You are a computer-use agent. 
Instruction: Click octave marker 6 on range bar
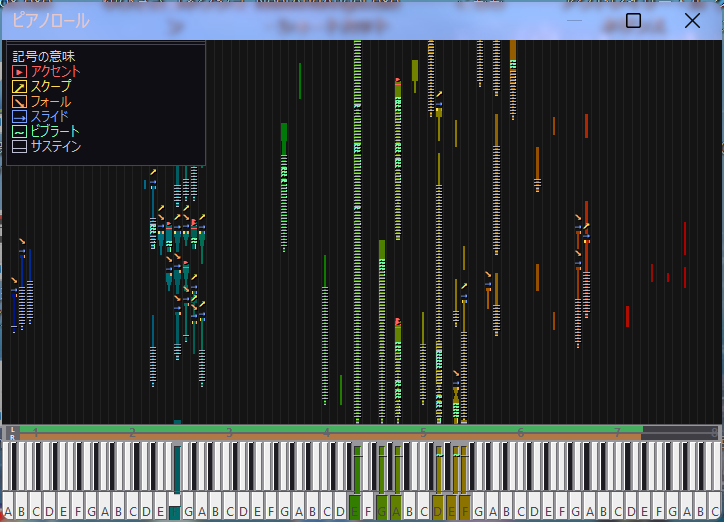[520, 432]
